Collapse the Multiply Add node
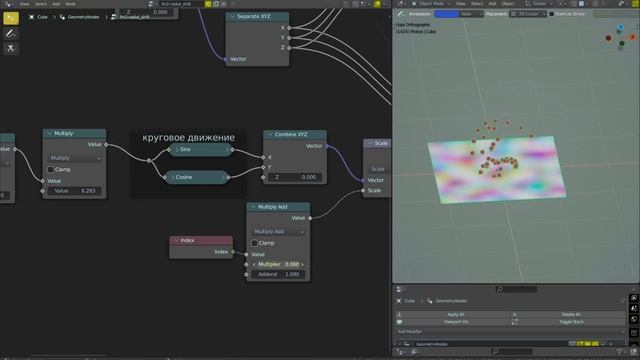Viewport: 640px width, 360px height. click(253, 207)
